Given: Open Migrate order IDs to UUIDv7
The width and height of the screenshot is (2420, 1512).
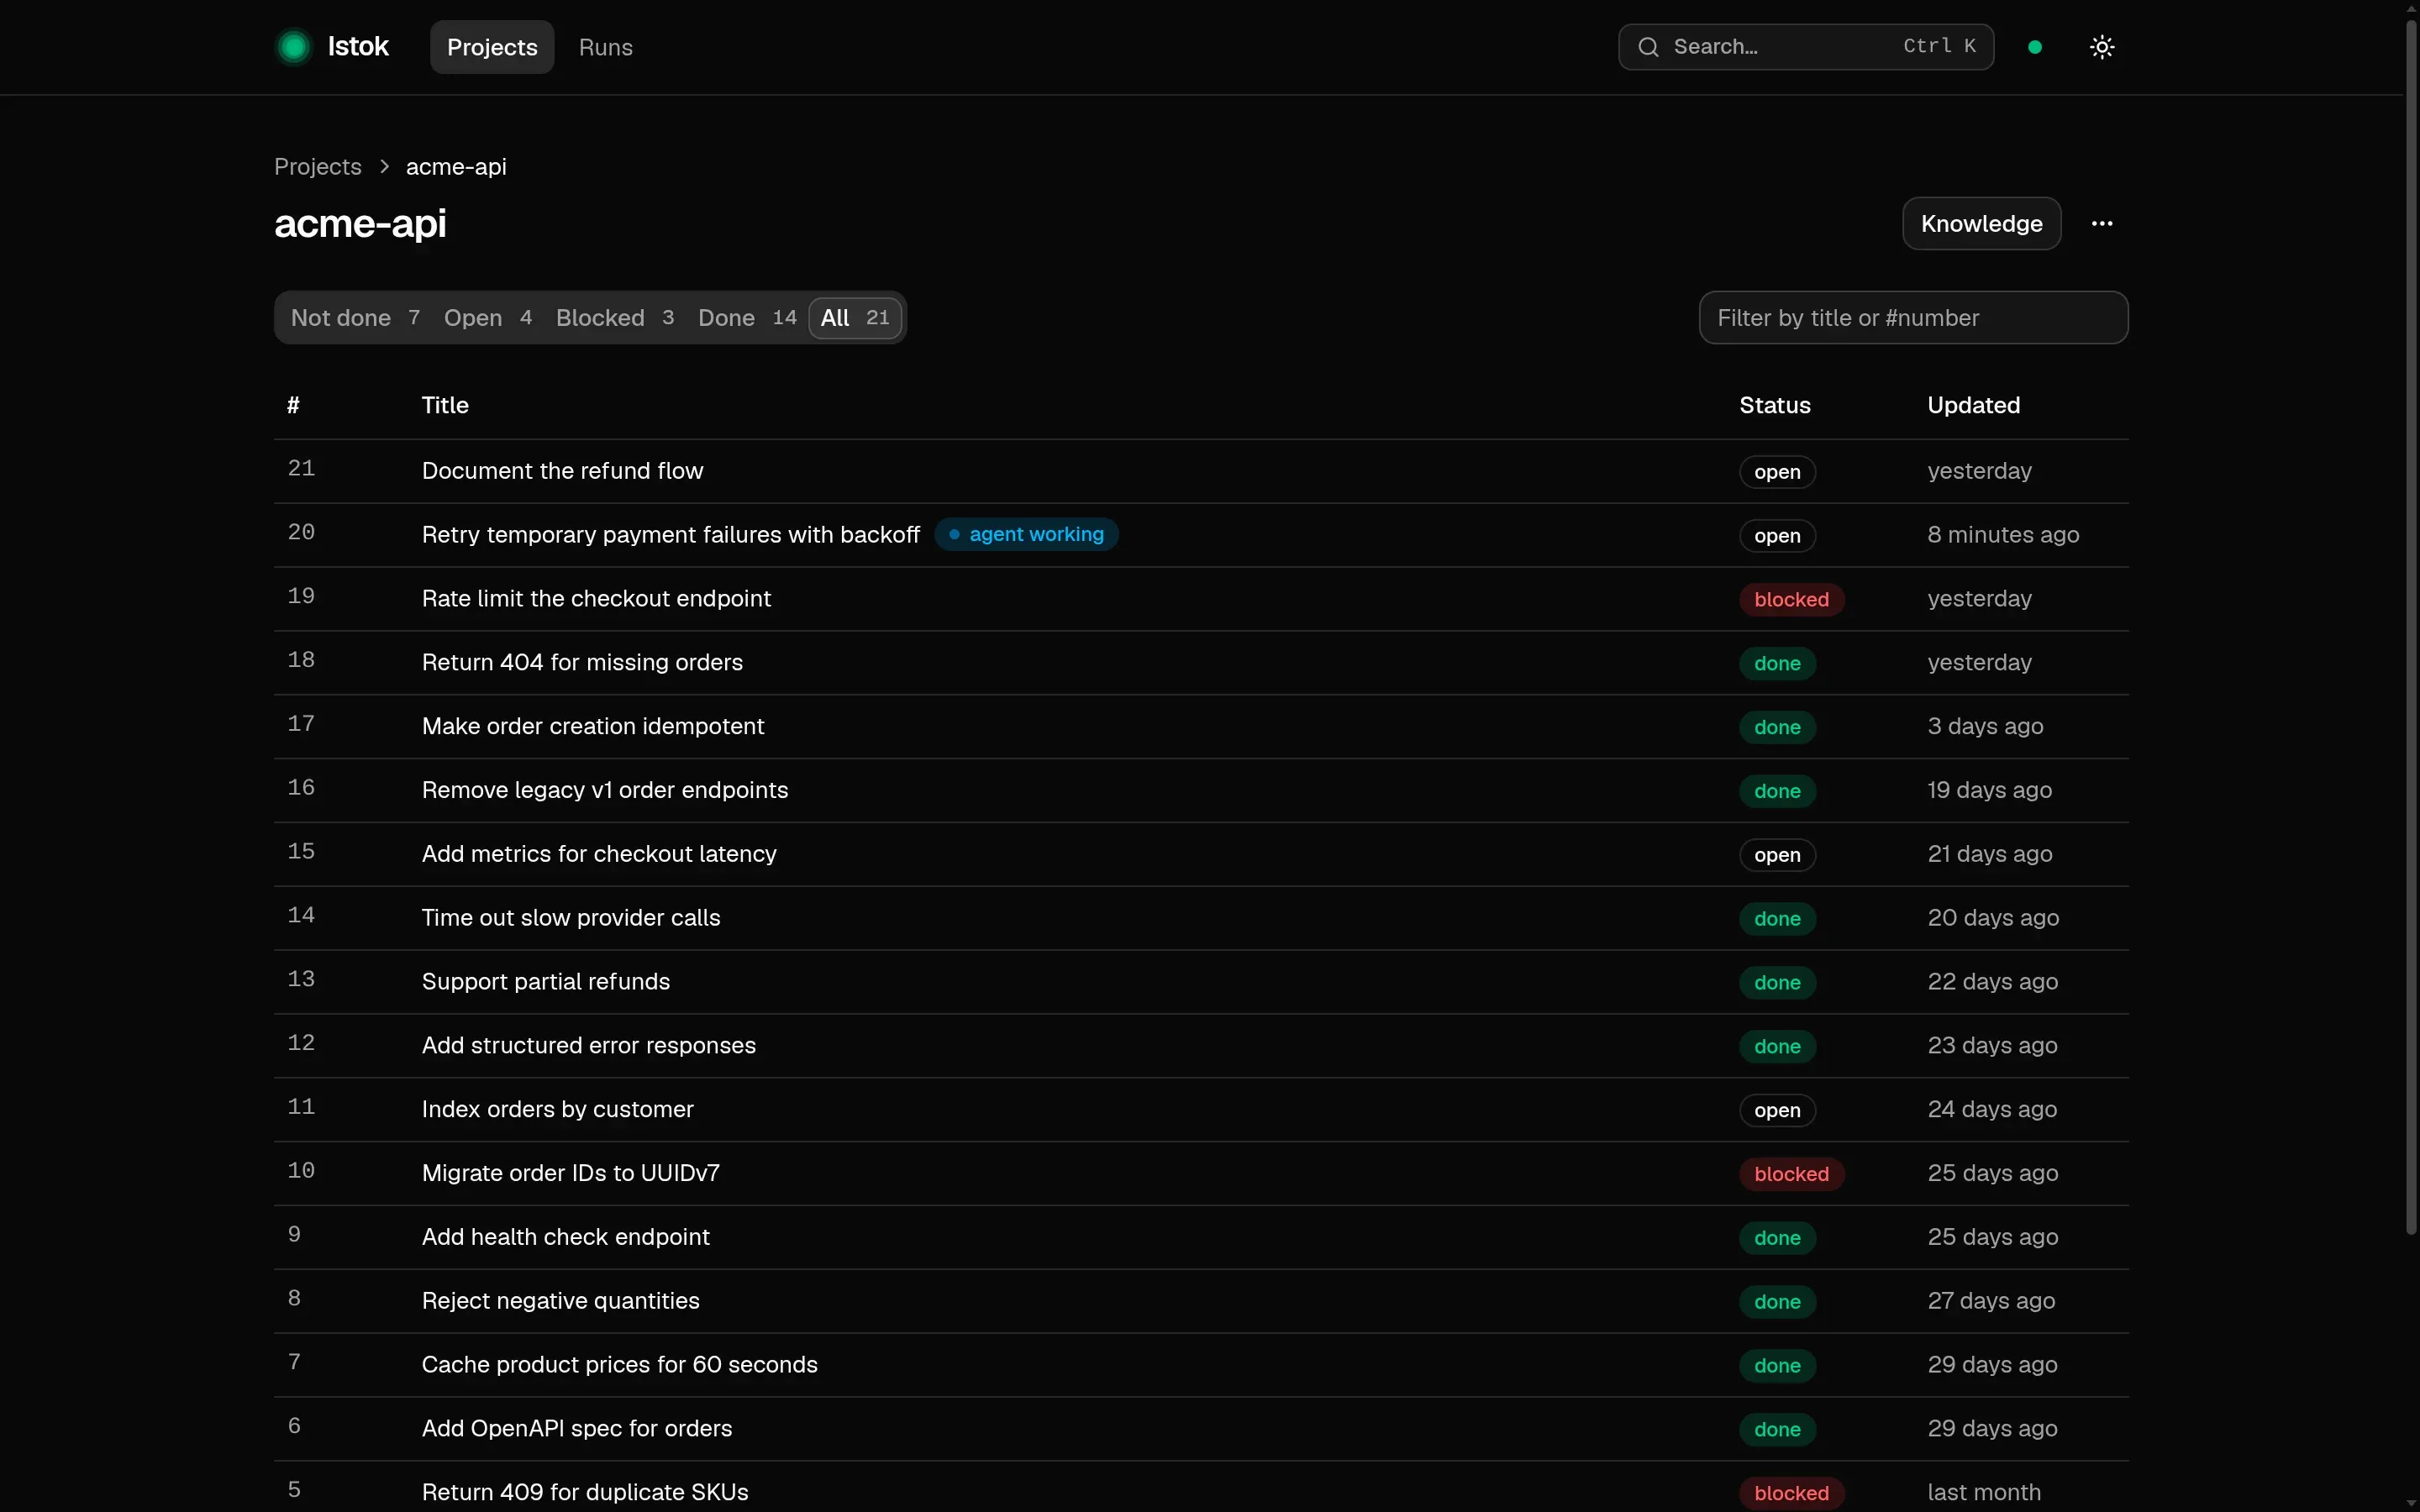Looking at the screenshot, I should click(571, 1173).
